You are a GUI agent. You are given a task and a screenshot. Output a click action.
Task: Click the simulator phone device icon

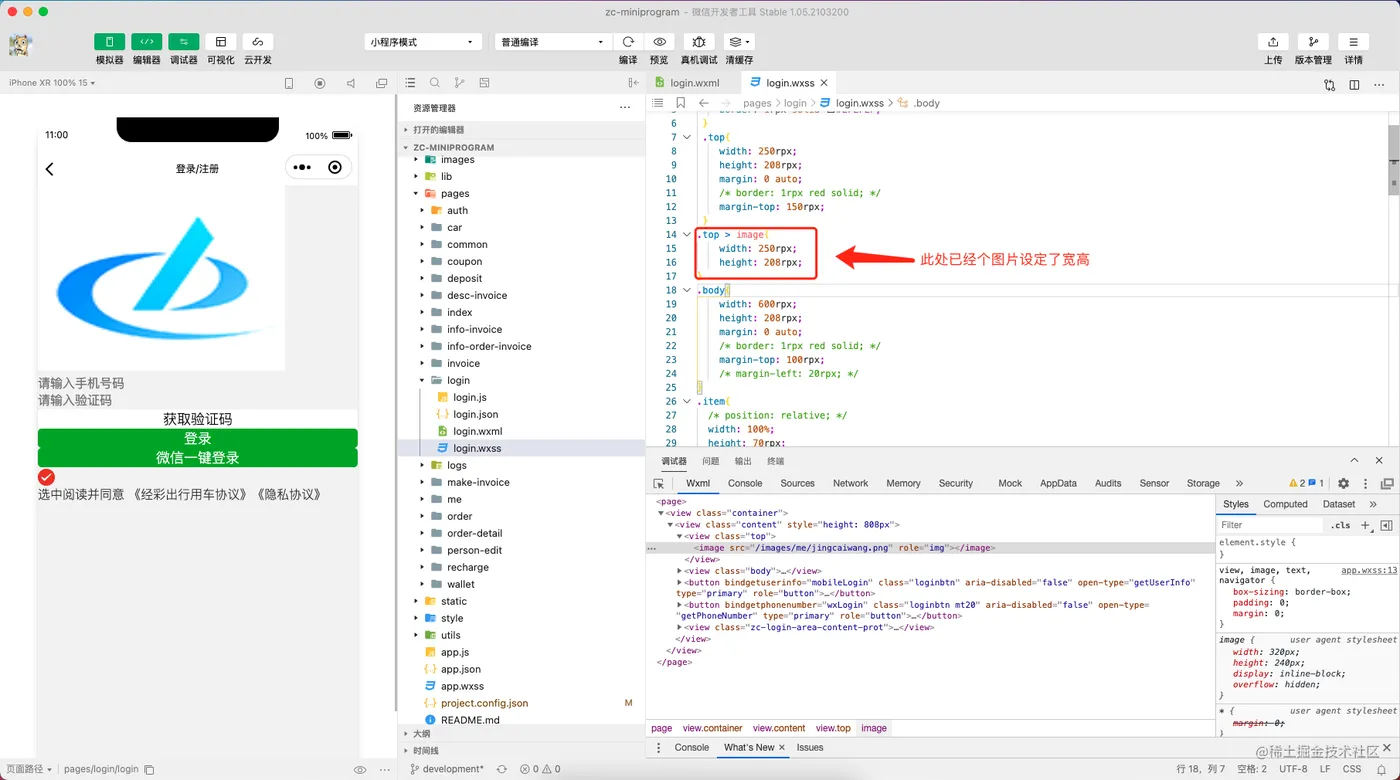coord(289,84)
